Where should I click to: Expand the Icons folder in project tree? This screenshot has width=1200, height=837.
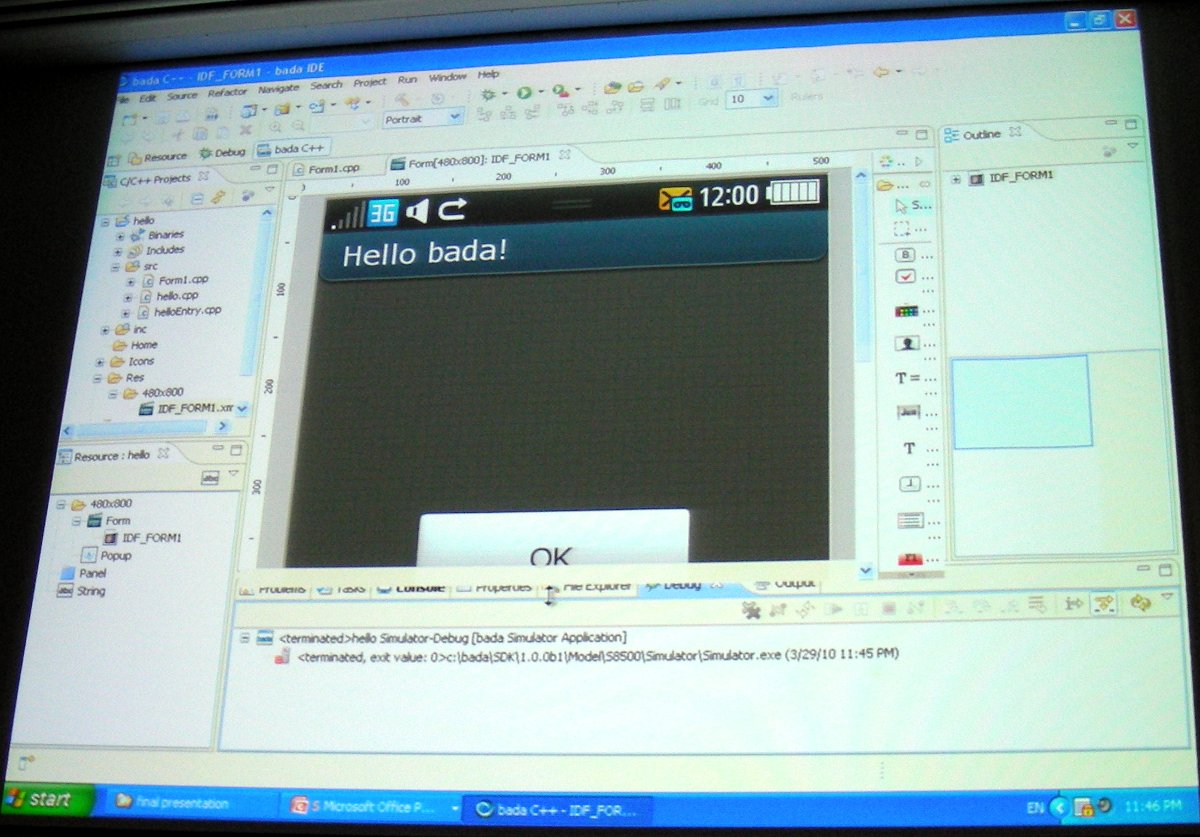click(101, 362)
